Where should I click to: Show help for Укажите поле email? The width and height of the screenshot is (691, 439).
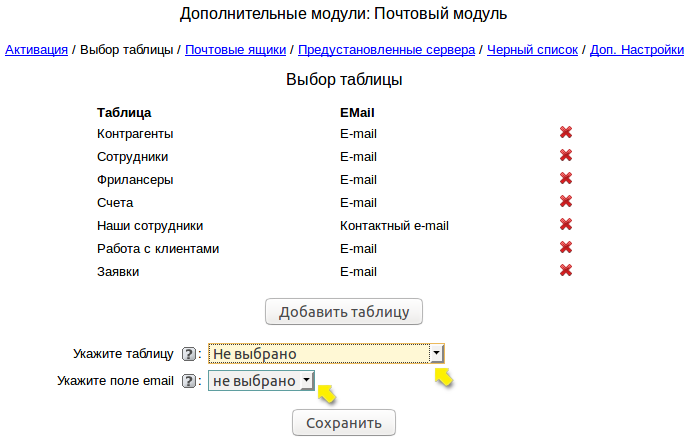pyautogui.click(x=189, y=381)
